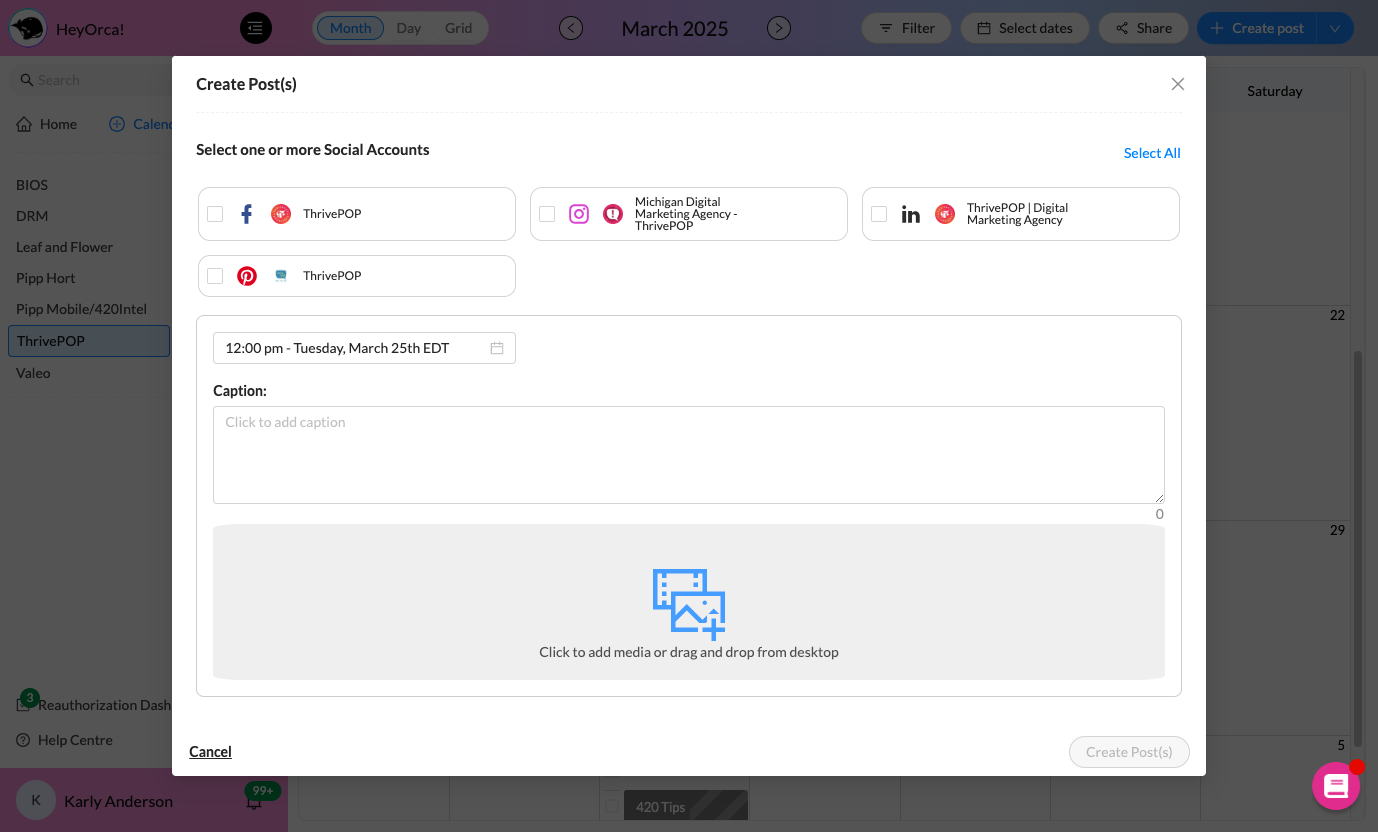The height and width of the screenshot is (832, 1378).
Task: Click the Create Post(s) submit button
Action: click(1129, 752)
